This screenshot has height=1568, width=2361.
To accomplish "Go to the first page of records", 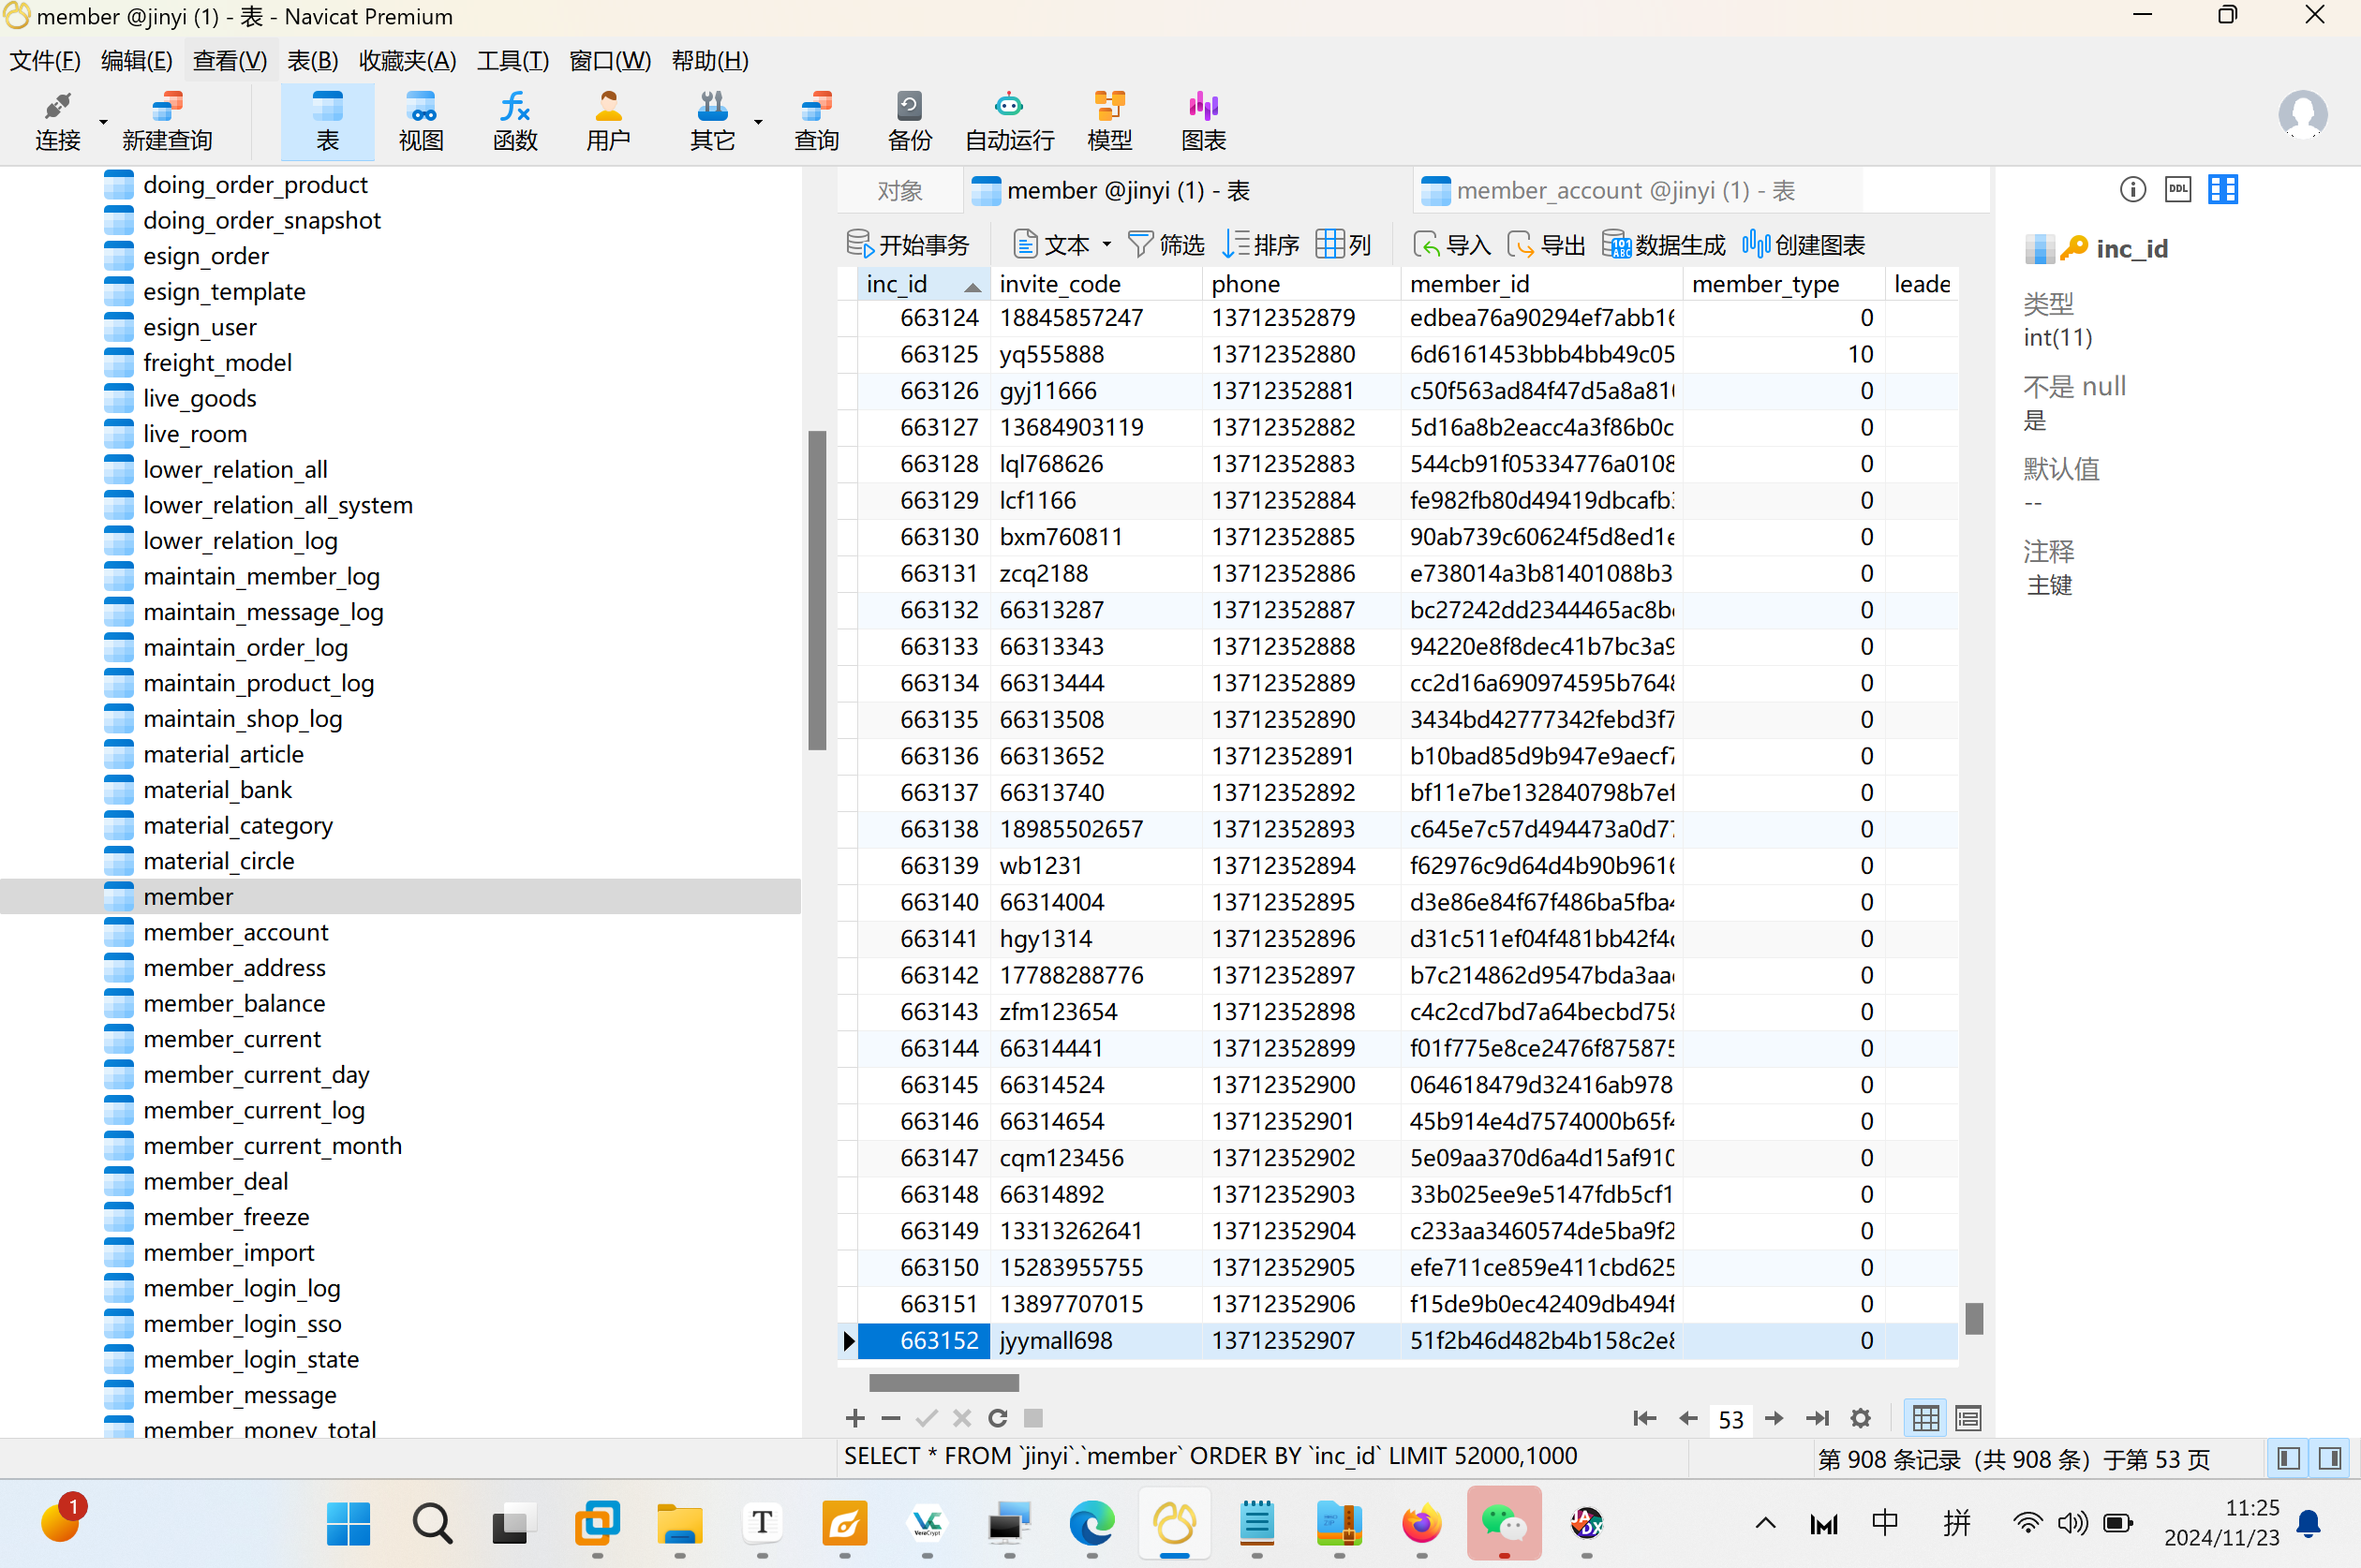I will click(1644, 1418).
